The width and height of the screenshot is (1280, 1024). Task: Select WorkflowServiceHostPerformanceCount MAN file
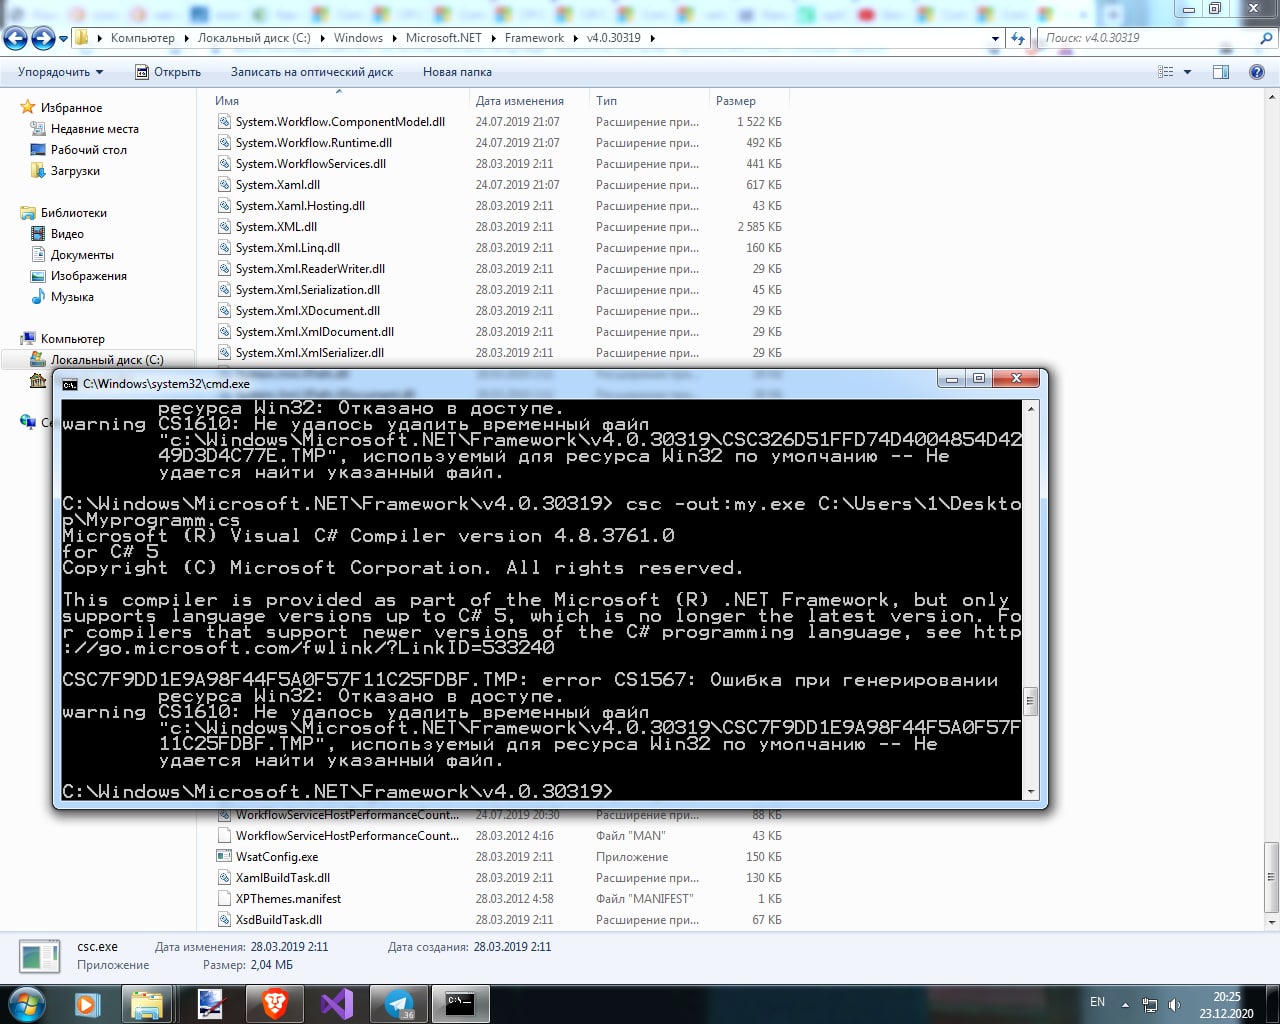click(x=347, y=836)
